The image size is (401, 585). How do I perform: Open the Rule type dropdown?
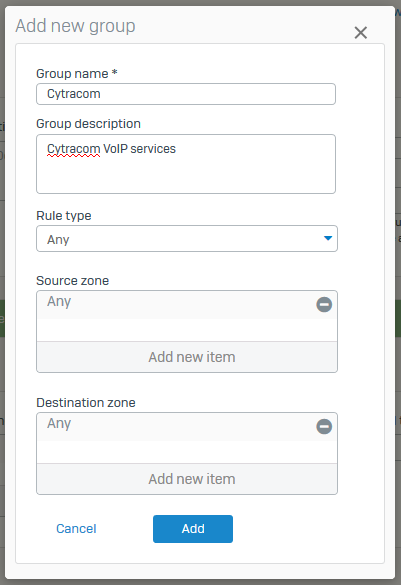click(x=187, y=238)
